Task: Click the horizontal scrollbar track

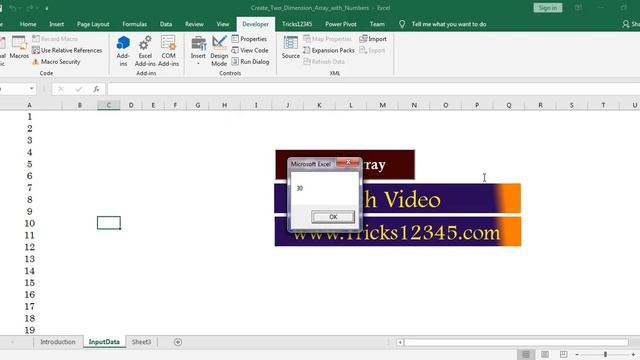Action: 516,342
